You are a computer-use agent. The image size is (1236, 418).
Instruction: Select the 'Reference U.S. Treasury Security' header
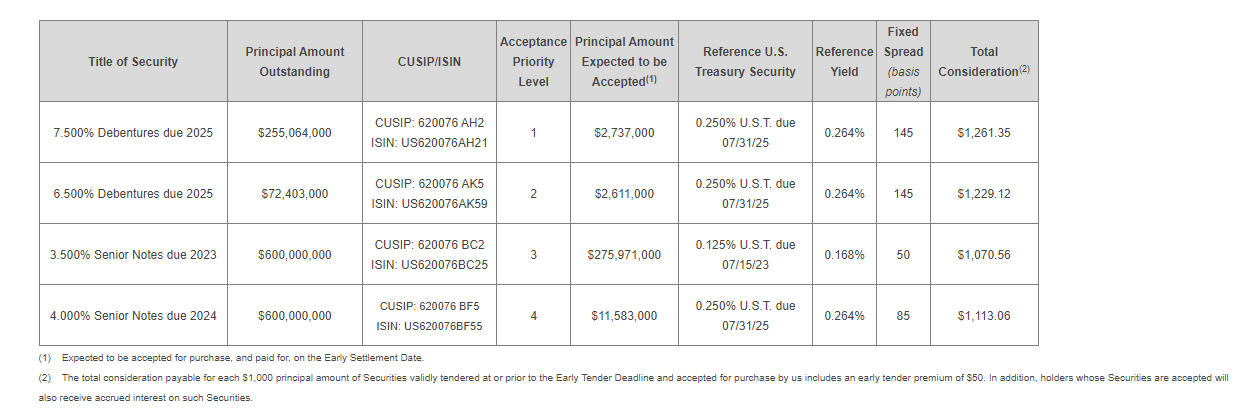pos(745,62)
